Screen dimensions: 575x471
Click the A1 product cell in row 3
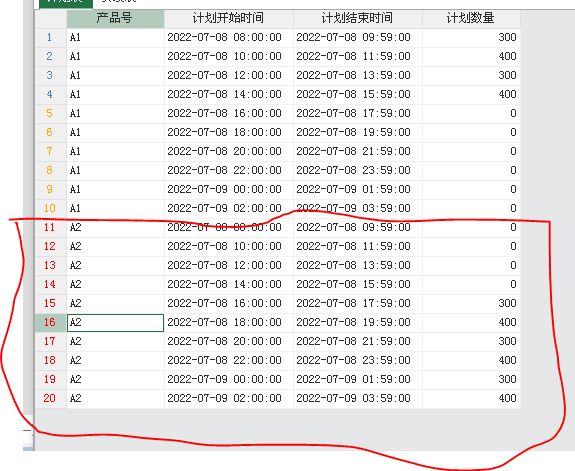115,76
